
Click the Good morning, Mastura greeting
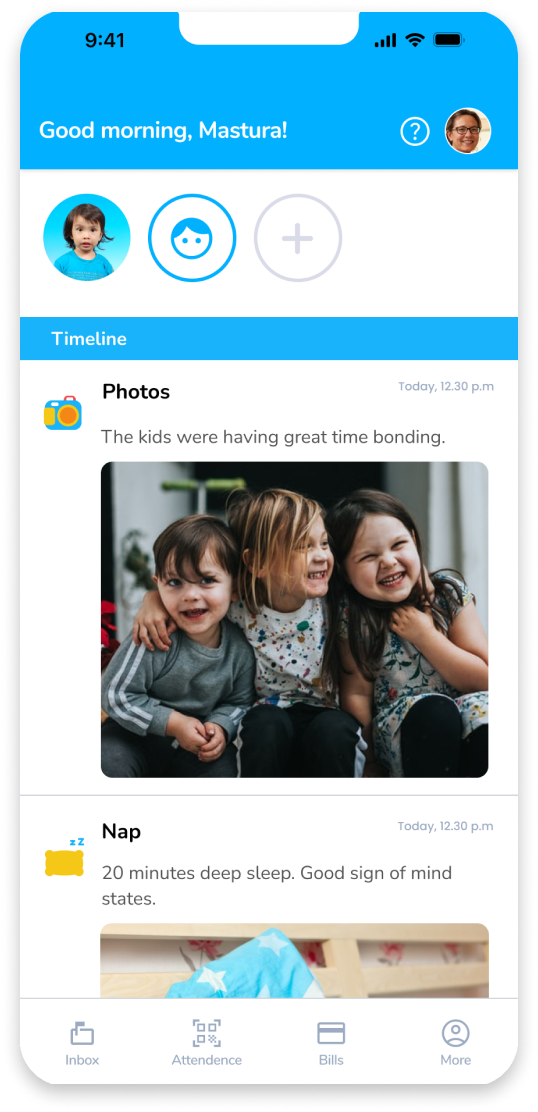(163, 130)
